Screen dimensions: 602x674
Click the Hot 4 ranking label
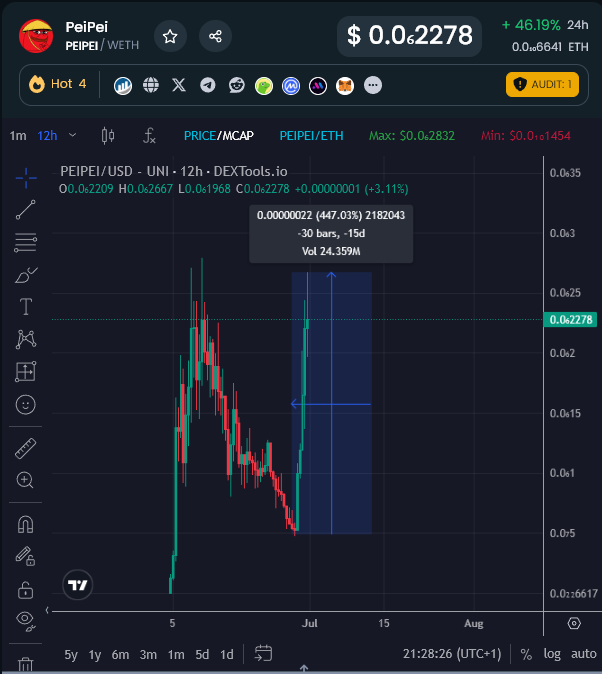pos(58,84)
